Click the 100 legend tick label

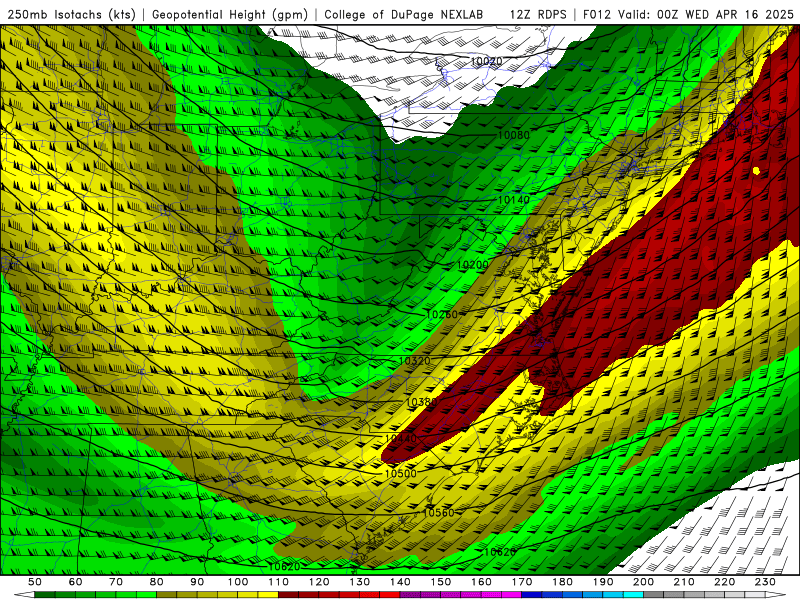[238, 582]
